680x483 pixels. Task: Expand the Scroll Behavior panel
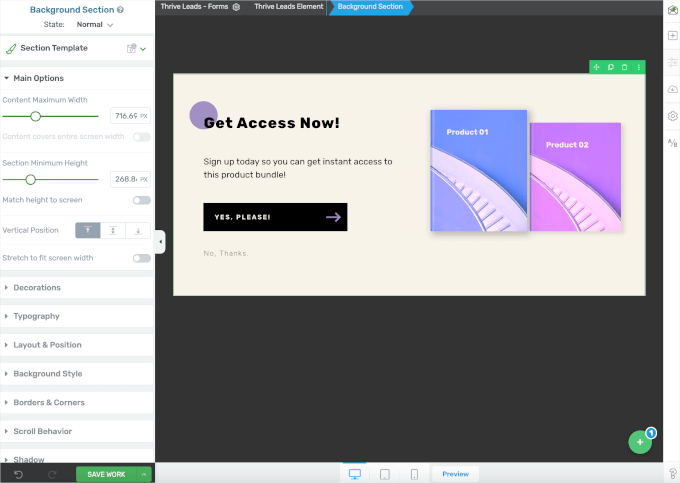pyautogui.click(x=77, y=431)
